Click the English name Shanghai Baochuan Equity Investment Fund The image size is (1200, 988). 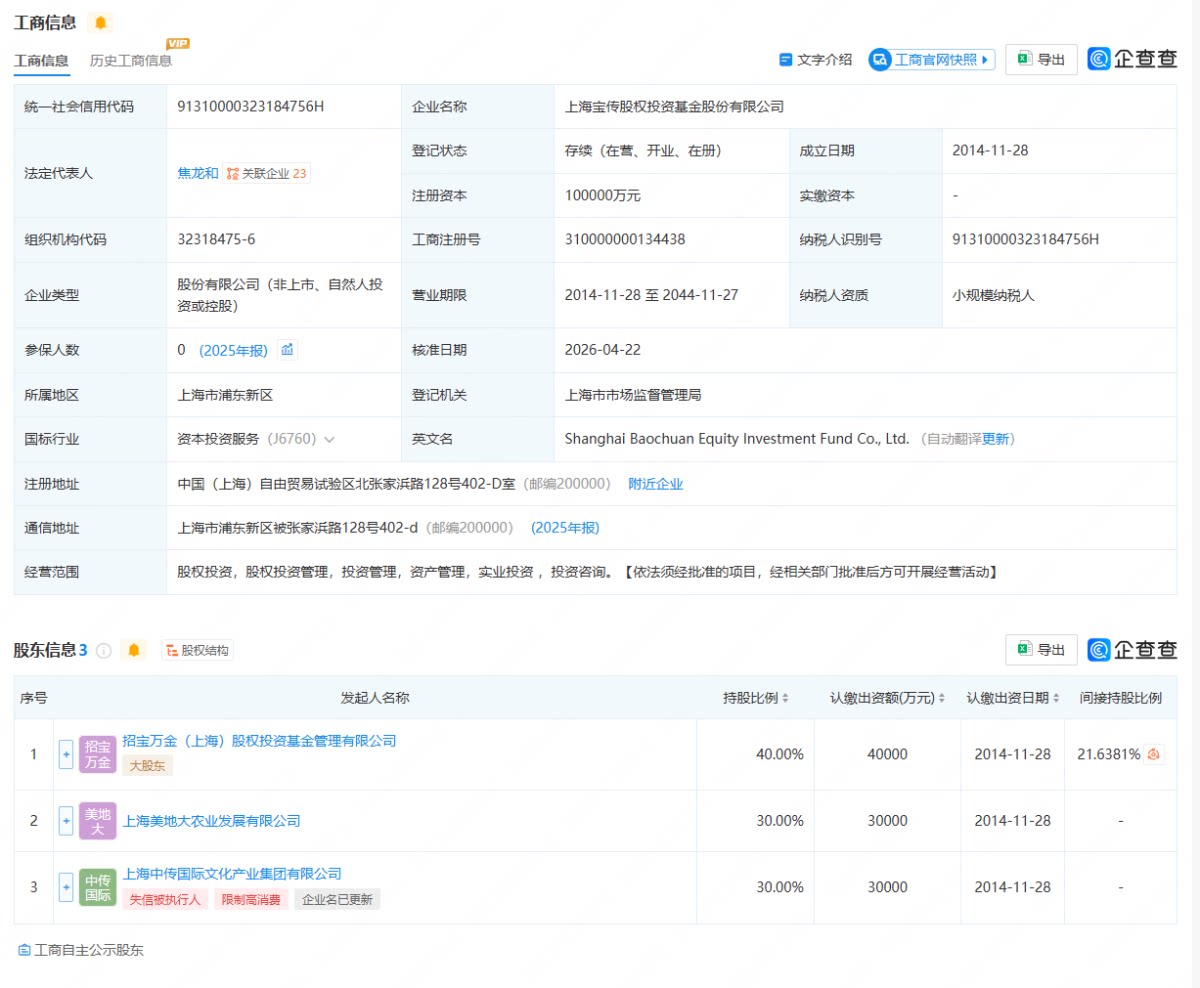[x=737, y=439]
